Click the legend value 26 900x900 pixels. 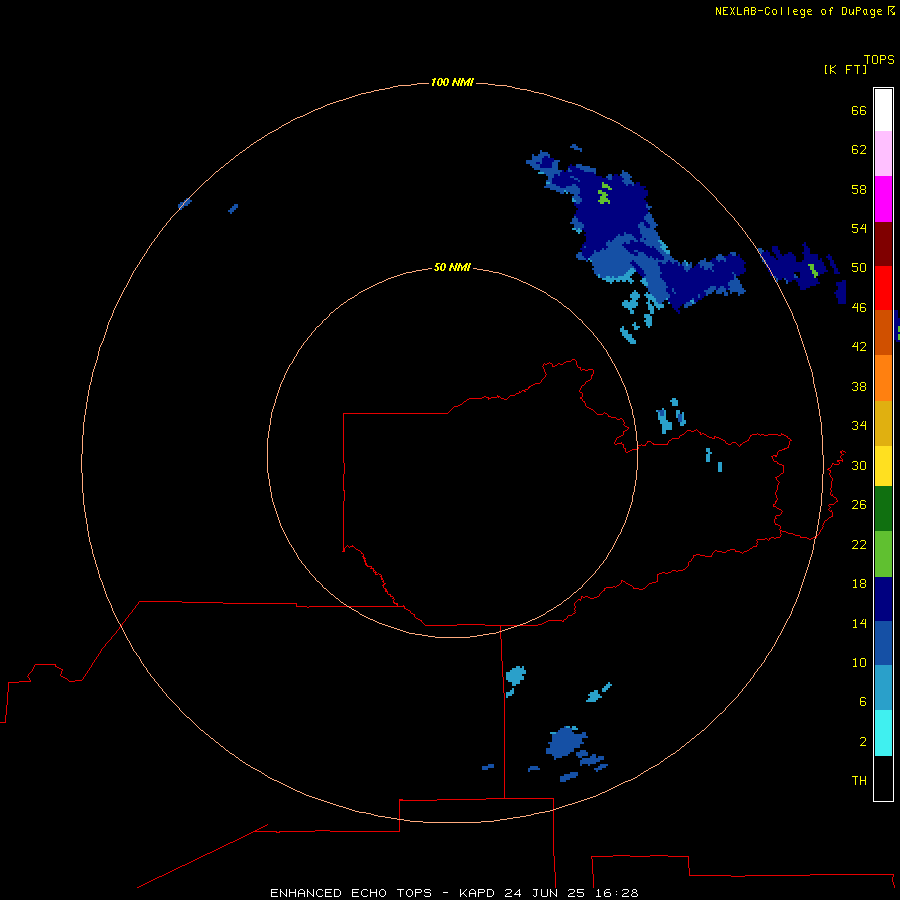(x=859, y=505)
